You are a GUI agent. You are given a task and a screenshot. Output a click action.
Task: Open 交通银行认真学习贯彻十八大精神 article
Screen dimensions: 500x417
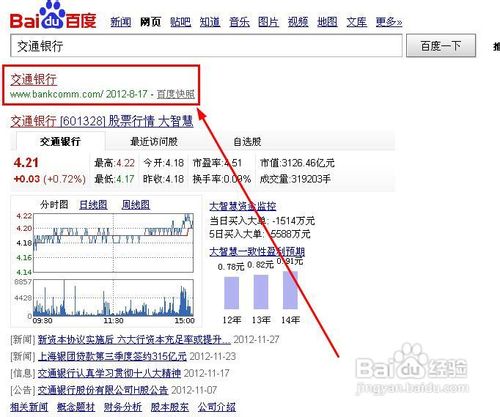click(109, 373)
